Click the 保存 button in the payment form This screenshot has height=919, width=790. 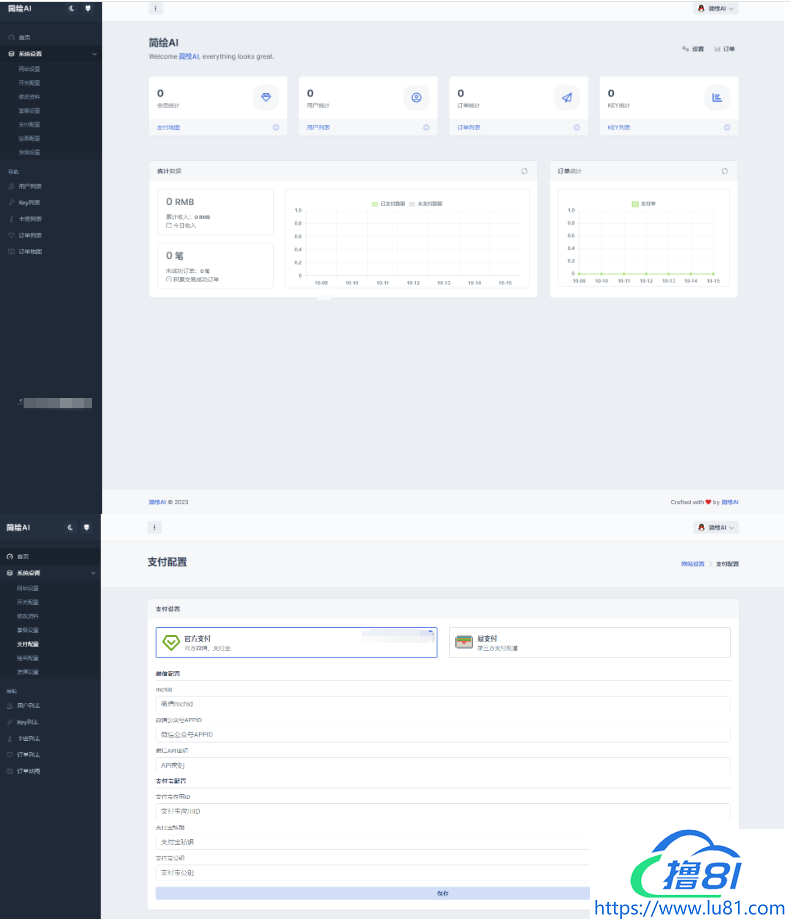[x=443, y=893]
